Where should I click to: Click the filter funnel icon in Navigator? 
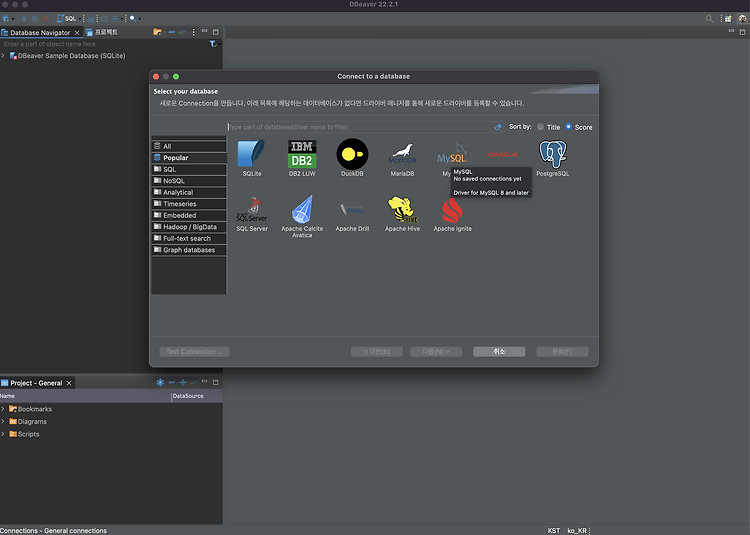[x=213, y=44]
